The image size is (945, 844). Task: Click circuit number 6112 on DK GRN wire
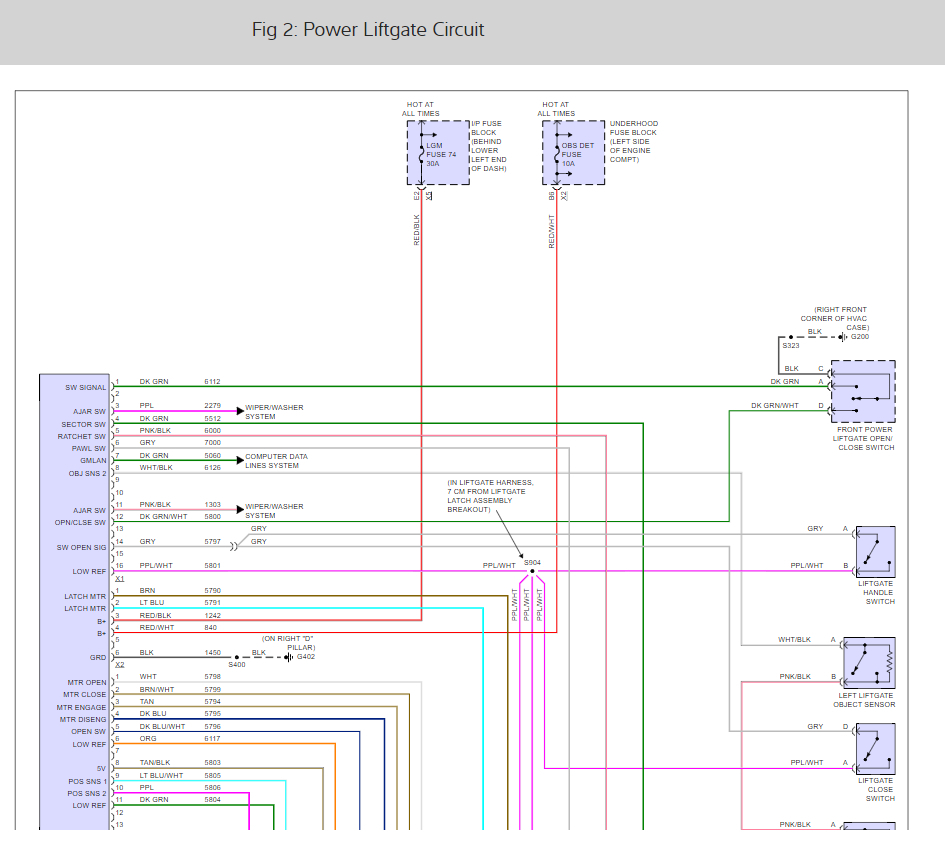click(x=212, y=382)
